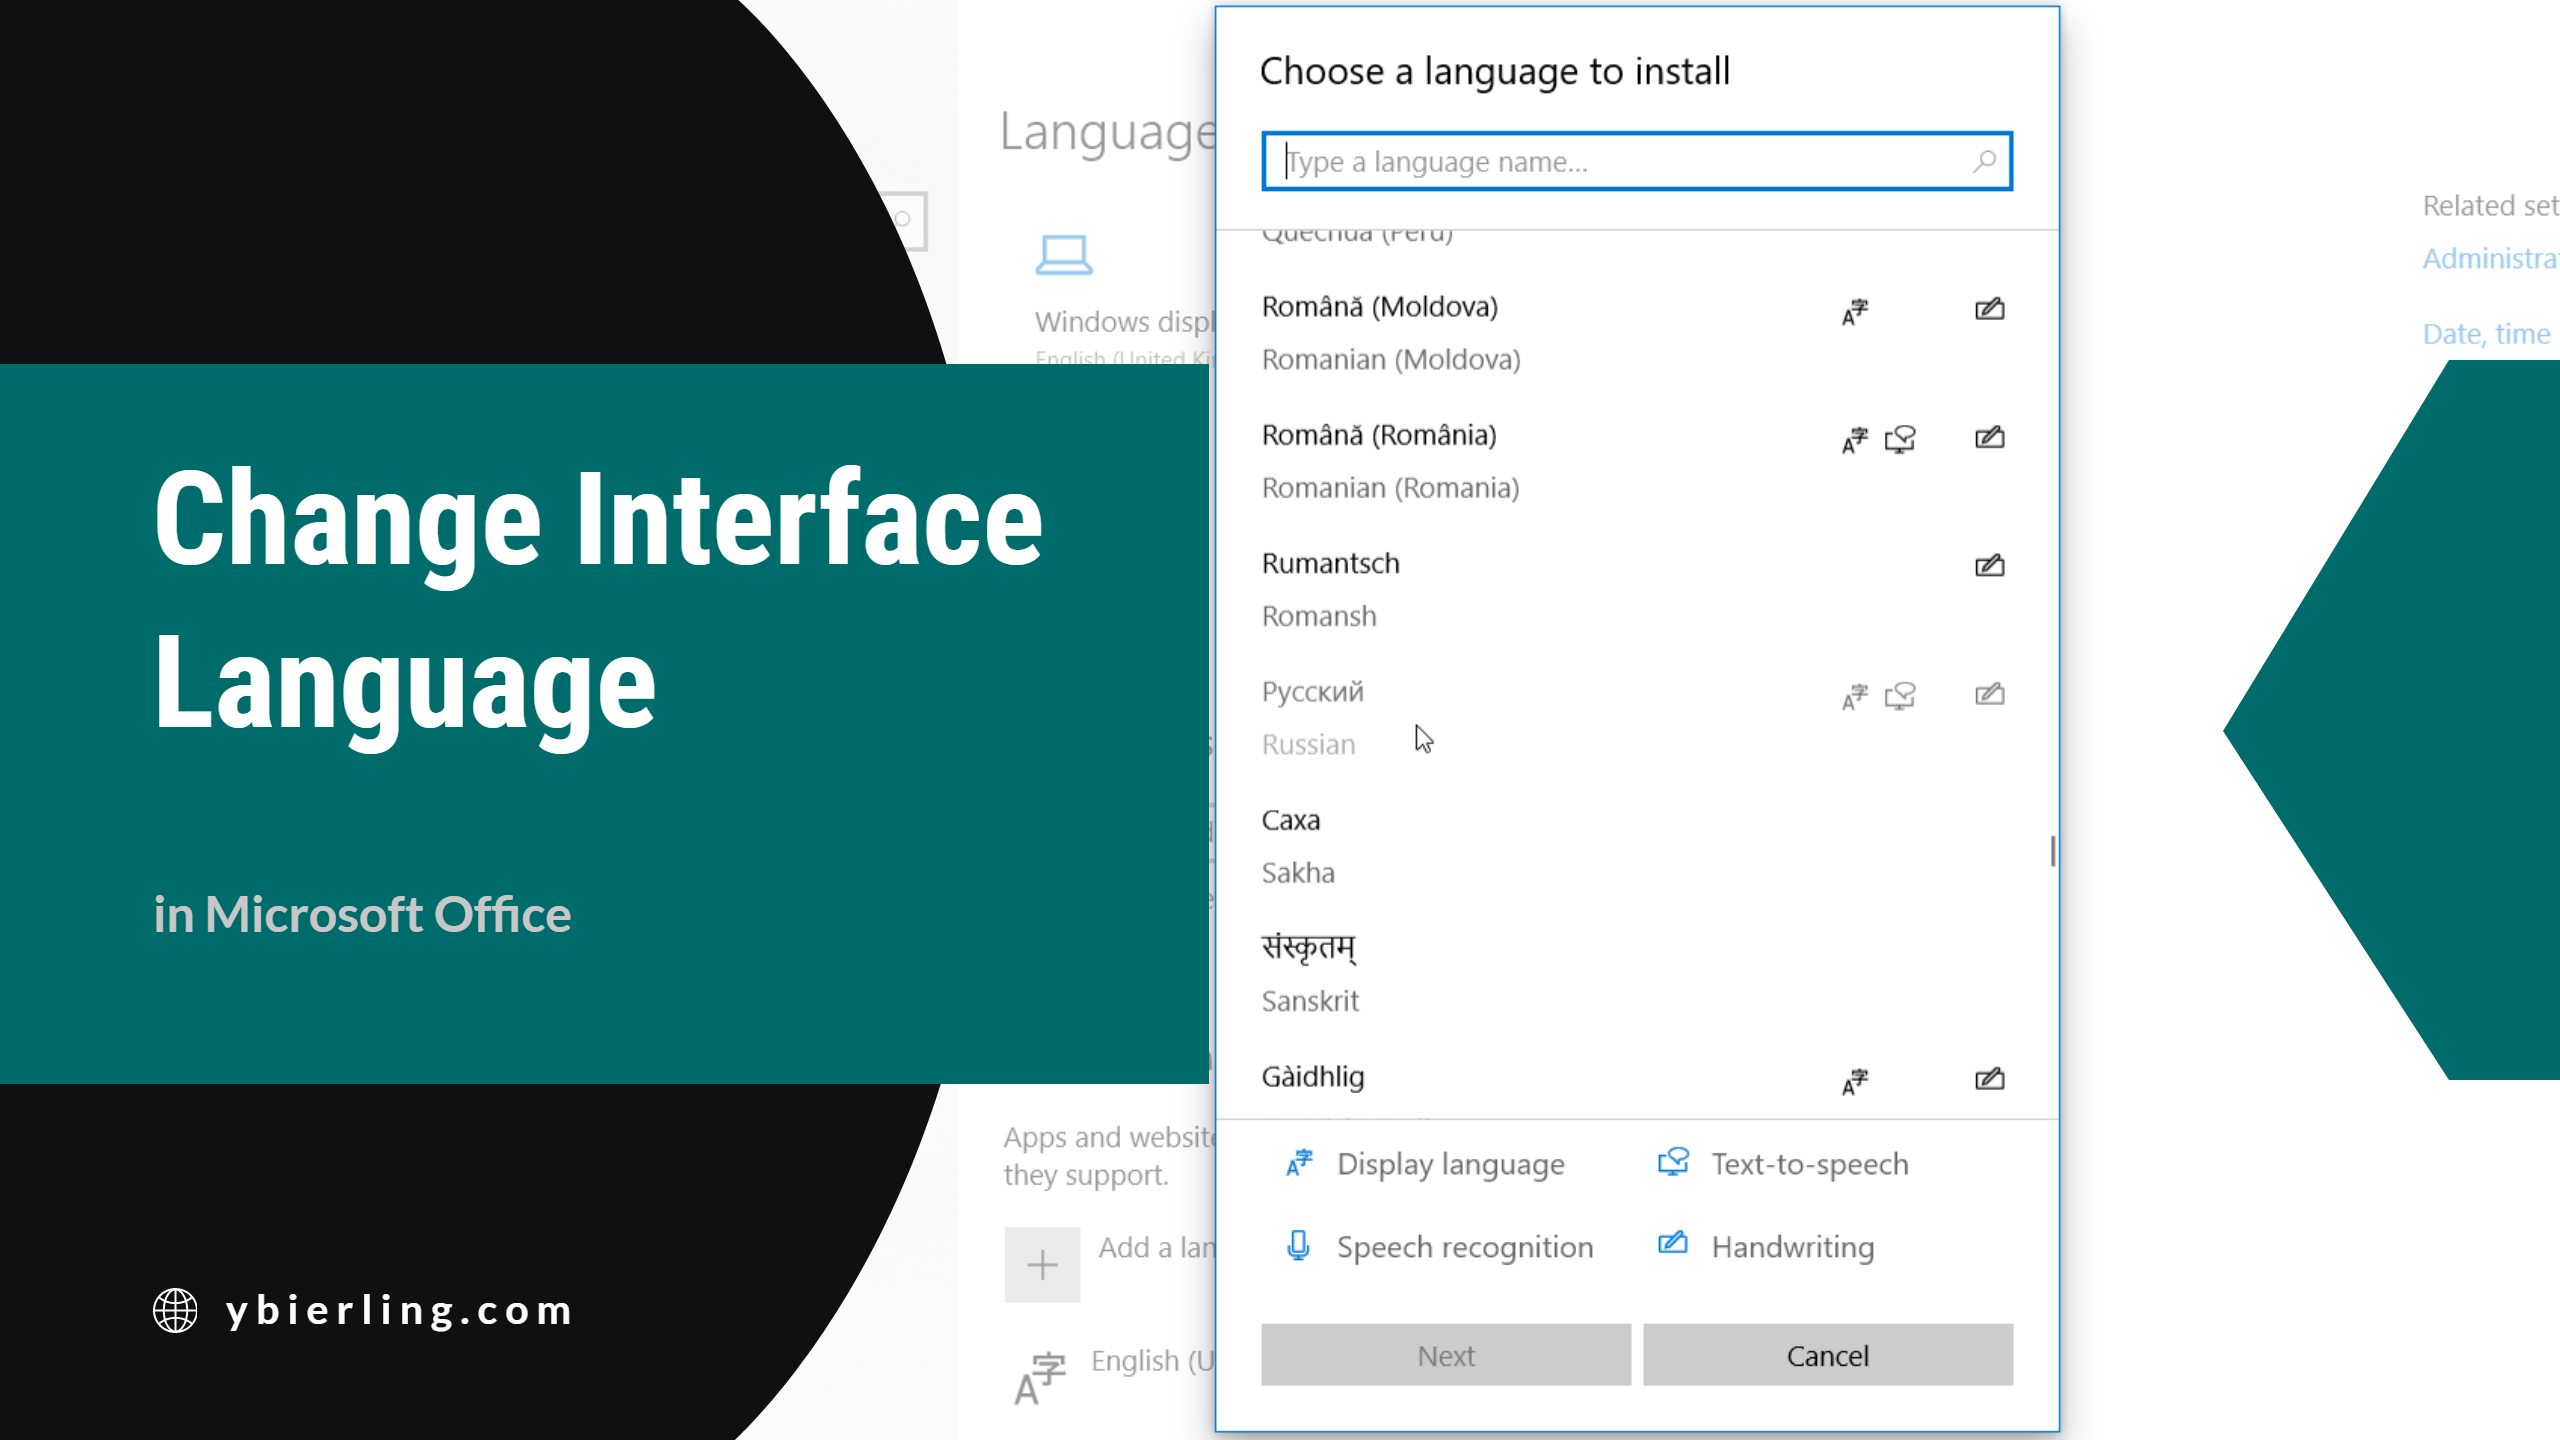This screenshot has width=2560, height=1440.
Task: Focus the 'Type a language name' search field
Action: 1637,161
